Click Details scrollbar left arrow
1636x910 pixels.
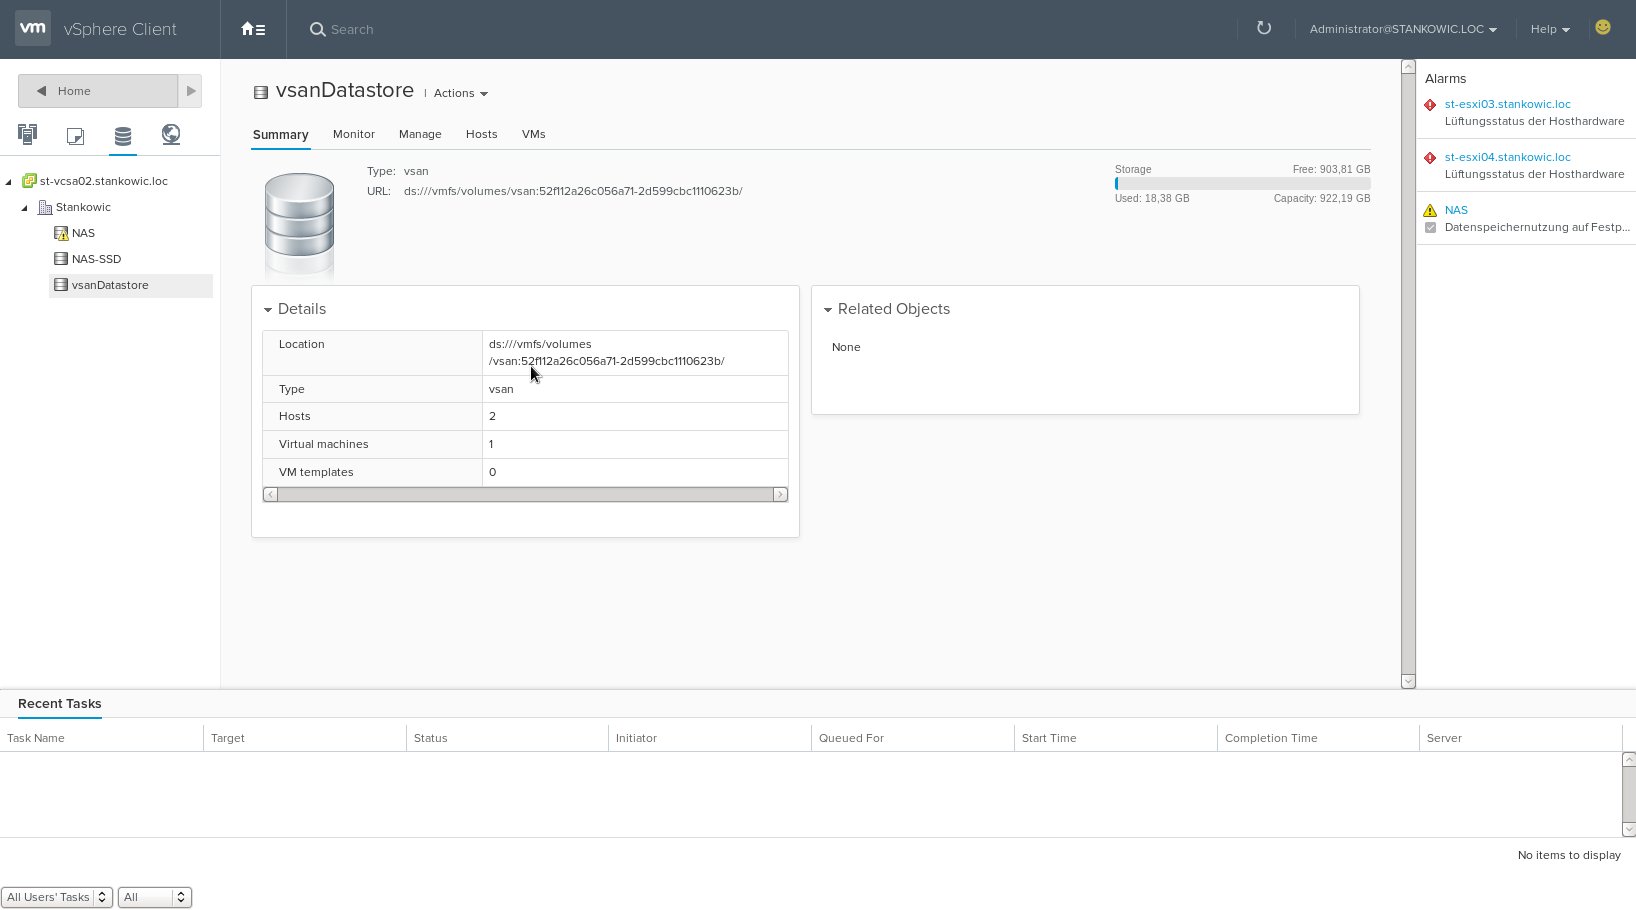click(270, 495)
